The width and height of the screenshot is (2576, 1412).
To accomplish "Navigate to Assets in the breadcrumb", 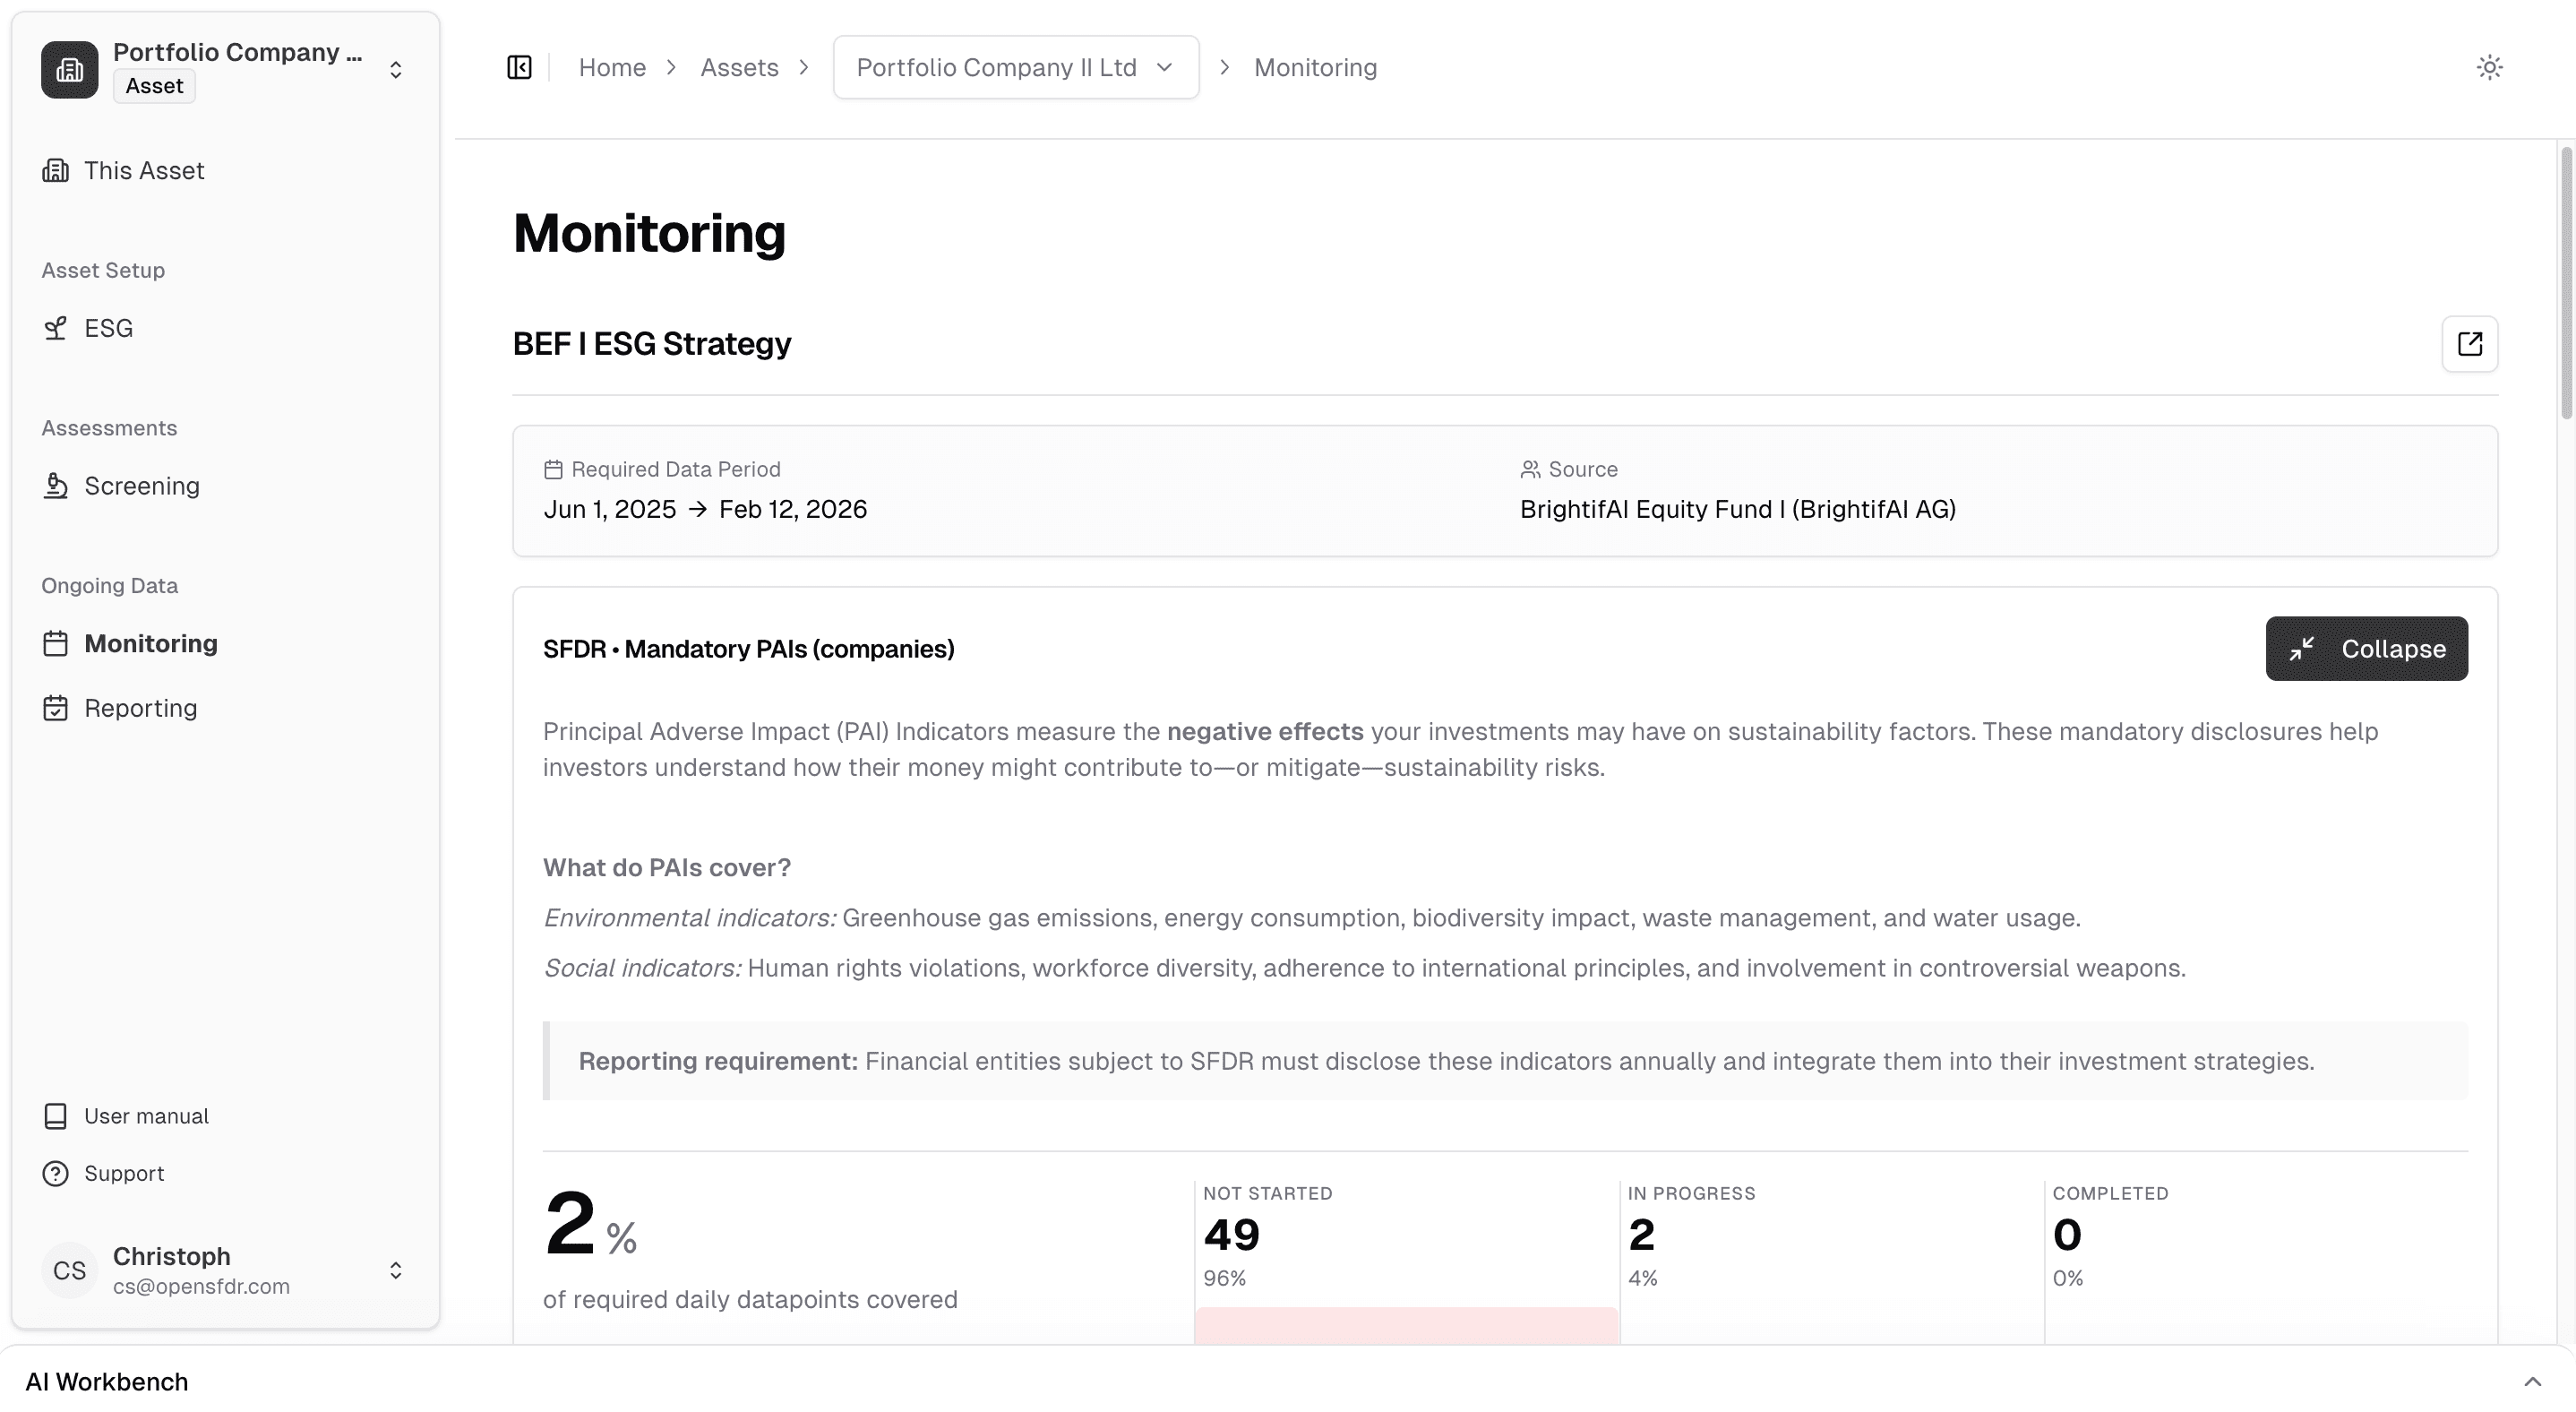I will 740,67.
